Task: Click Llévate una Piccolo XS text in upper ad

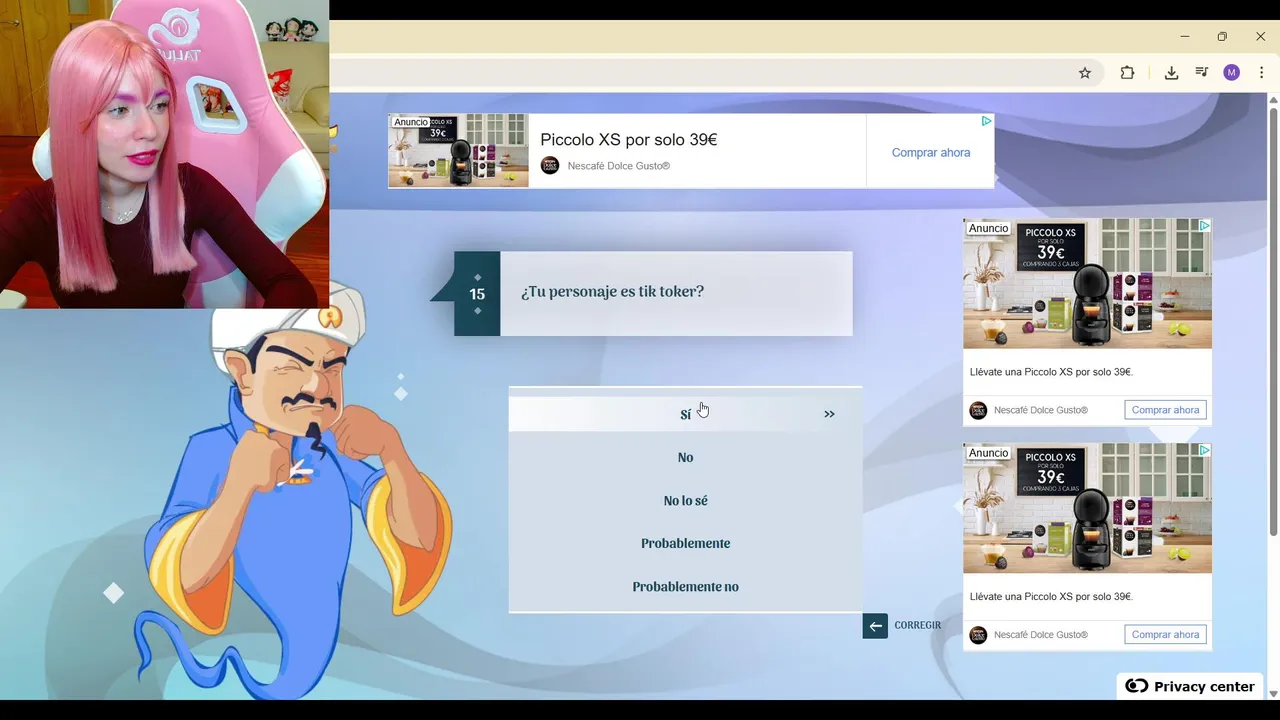Action: pyautogui.click(x=1051, y=372)
